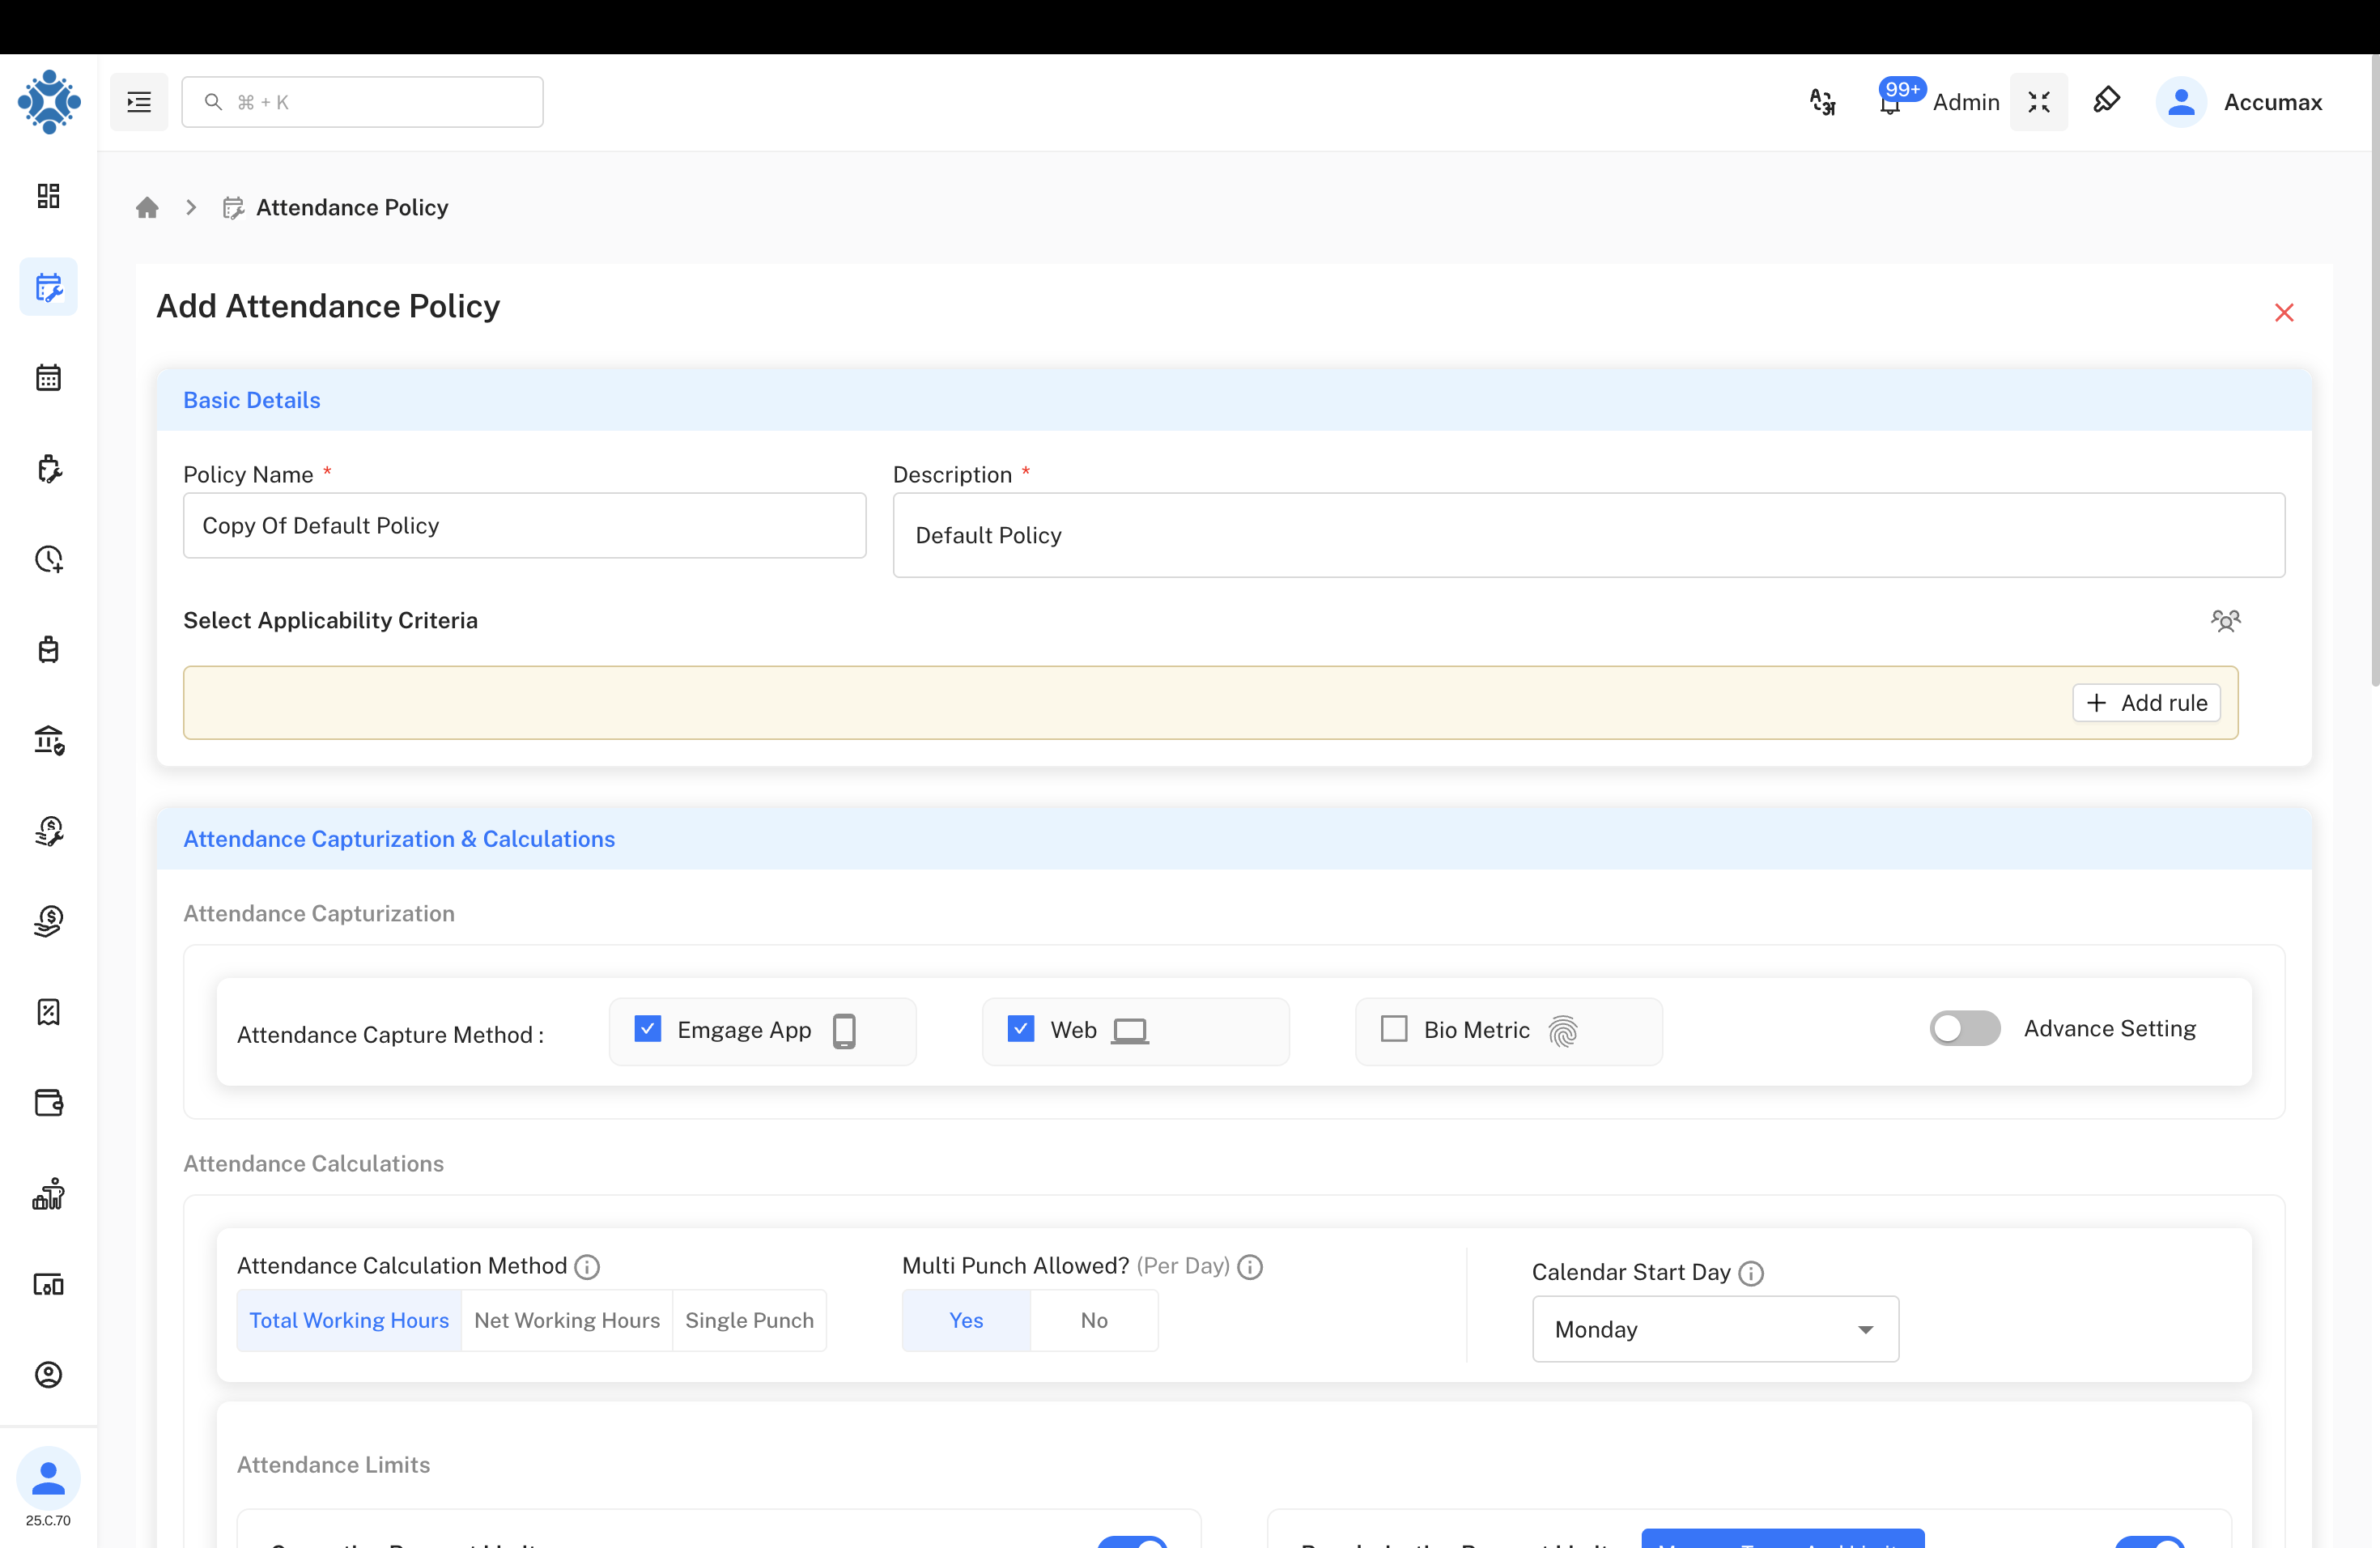
Task: Enable the Bio Metric capture method
Action: (x=1394, y=1028)
